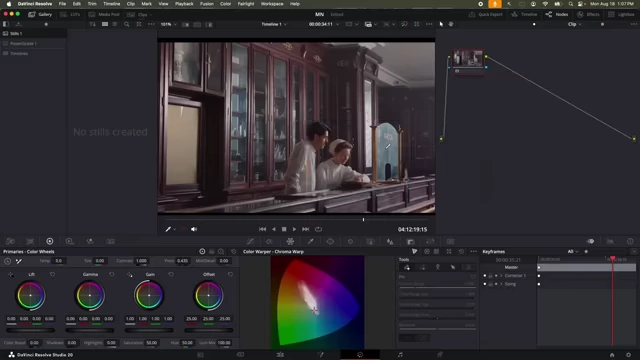Switch to the Edit page tab

(280, 355)
